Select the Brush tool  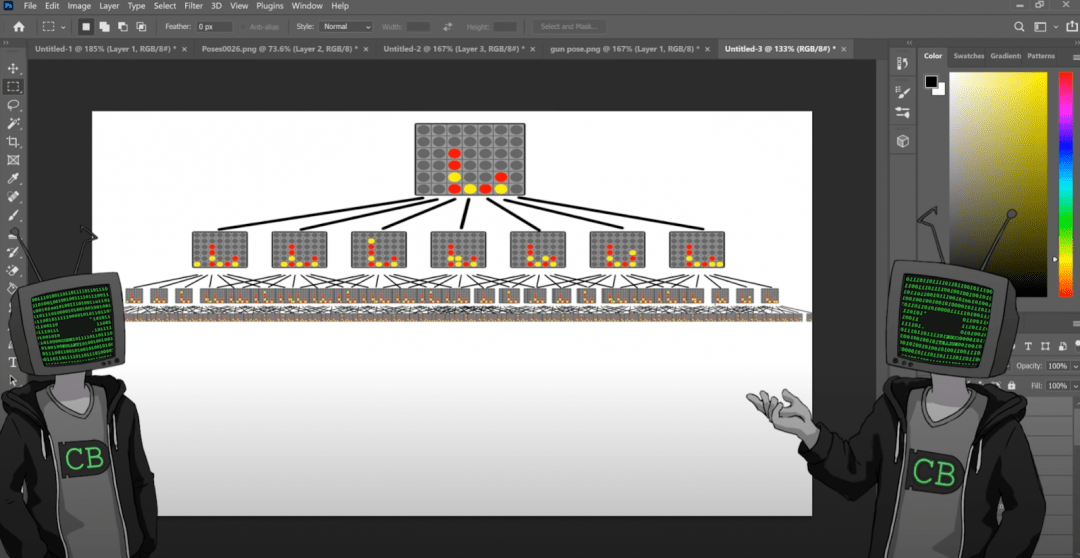pos(14,215)
